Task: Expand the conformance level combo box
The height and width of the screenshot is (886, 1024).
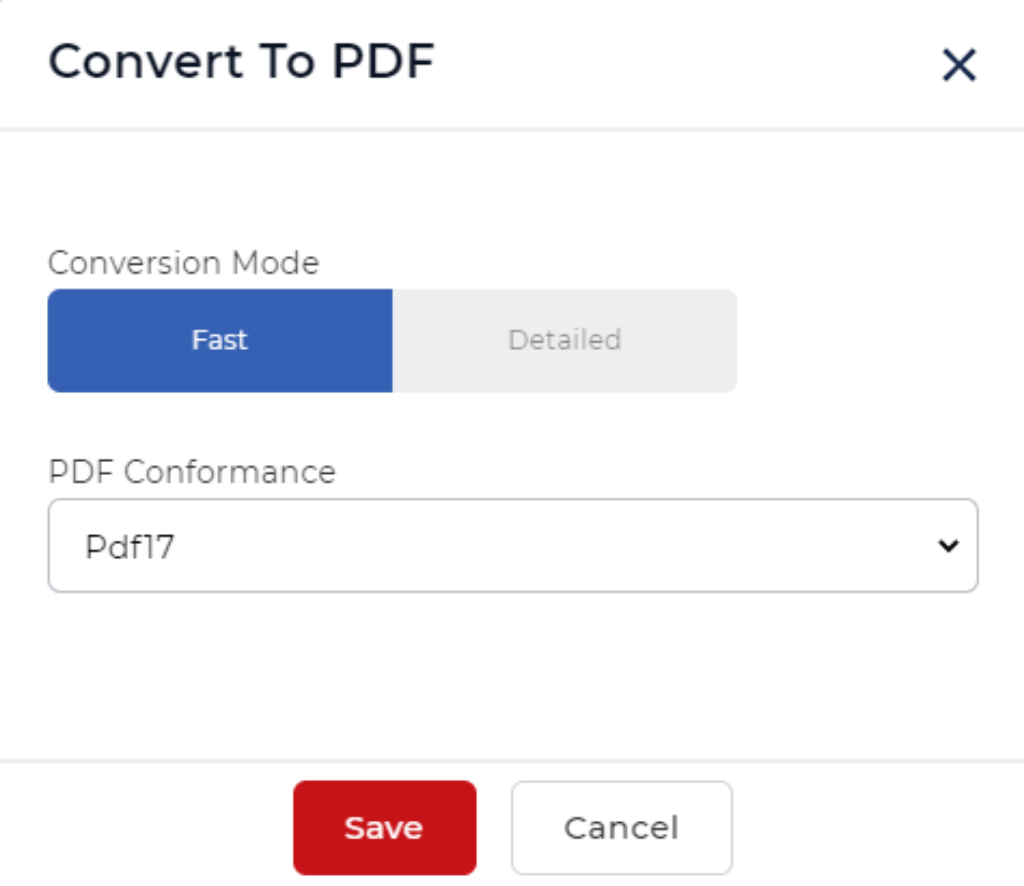Action: pos(512,546)
